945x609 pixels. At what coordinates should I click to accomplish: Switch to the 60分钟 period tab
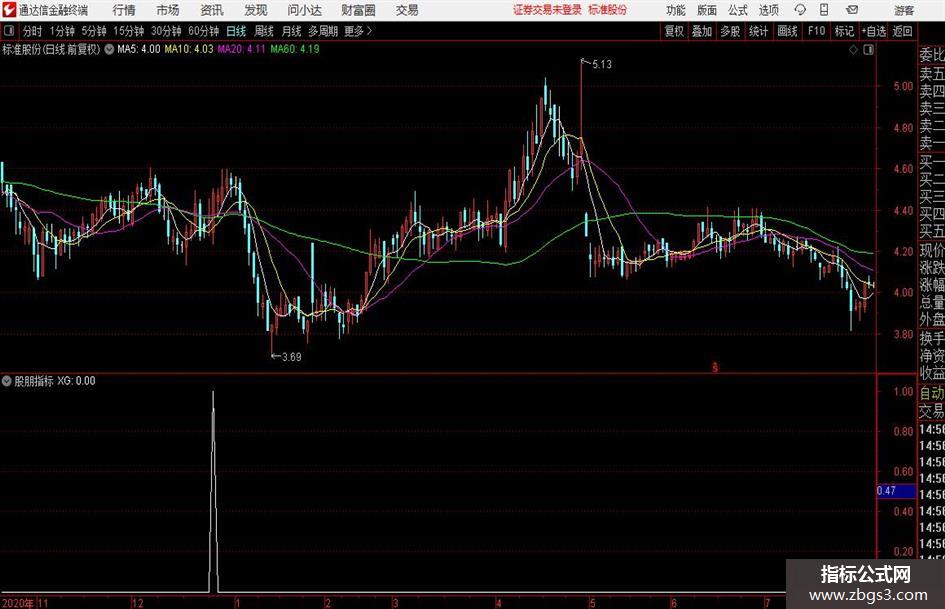click(204, 31)
